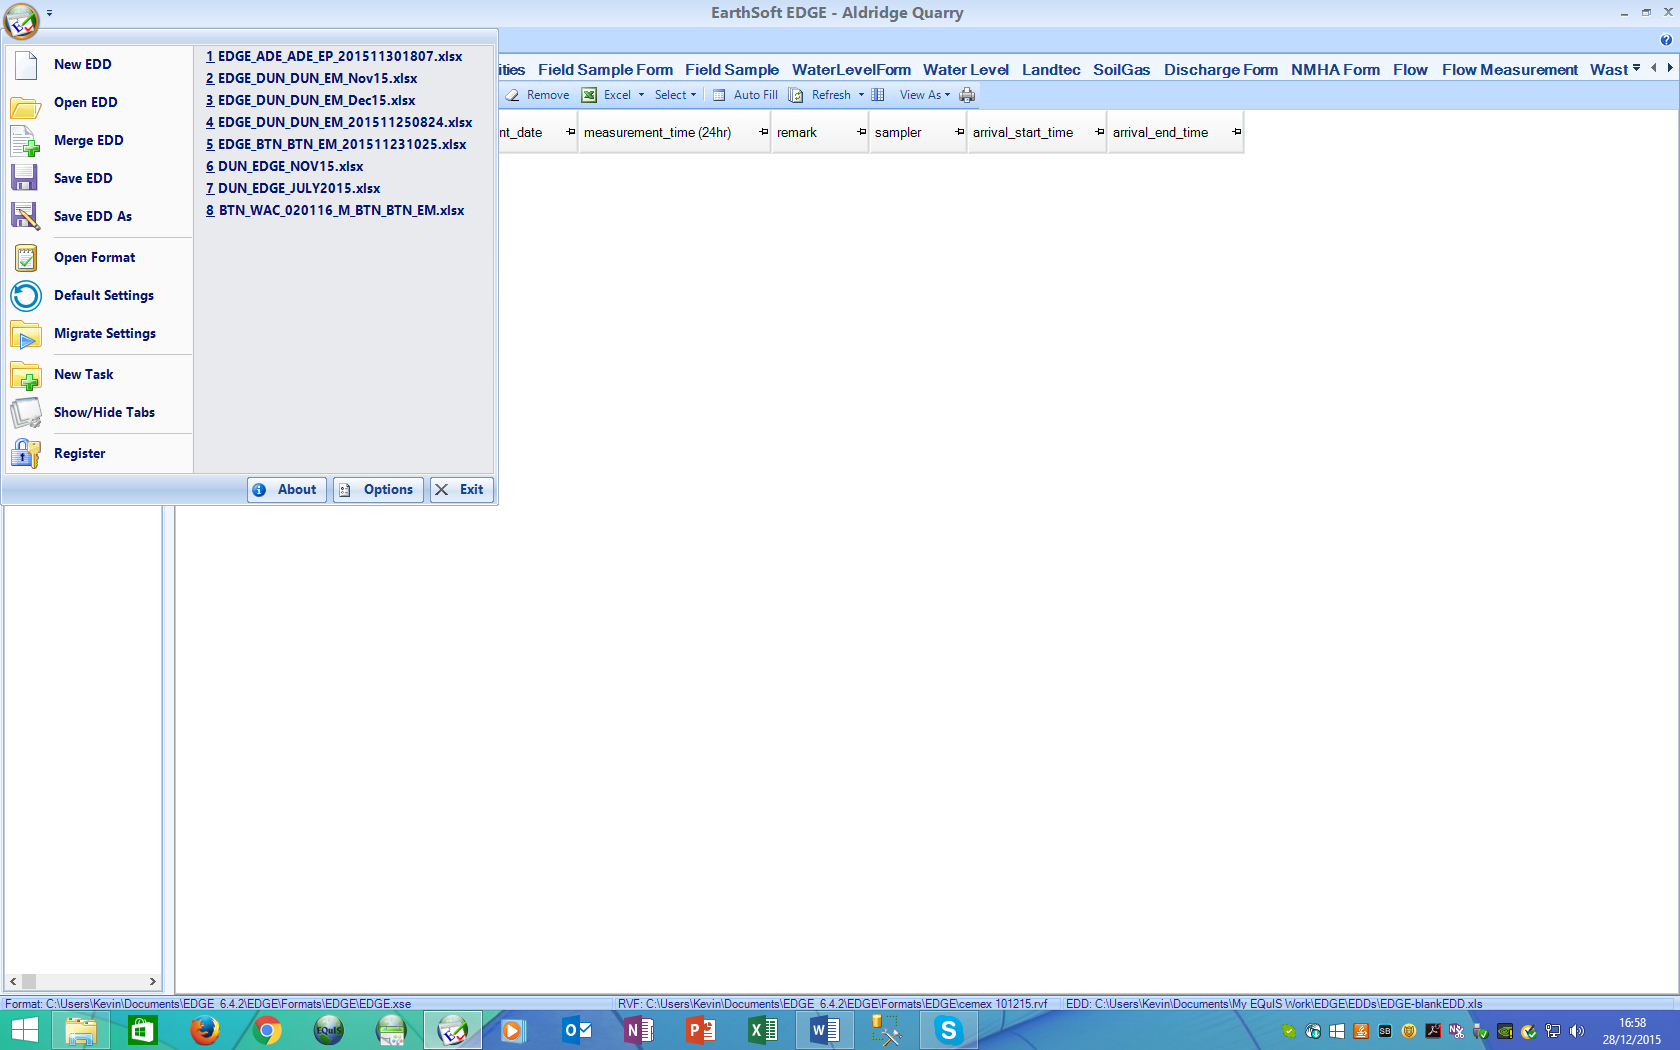Image resolution: width=1680 pixels, height=1050 pixels.
Task: Open Google Chrome from the taskbar
Action: tap(267, 1030)
